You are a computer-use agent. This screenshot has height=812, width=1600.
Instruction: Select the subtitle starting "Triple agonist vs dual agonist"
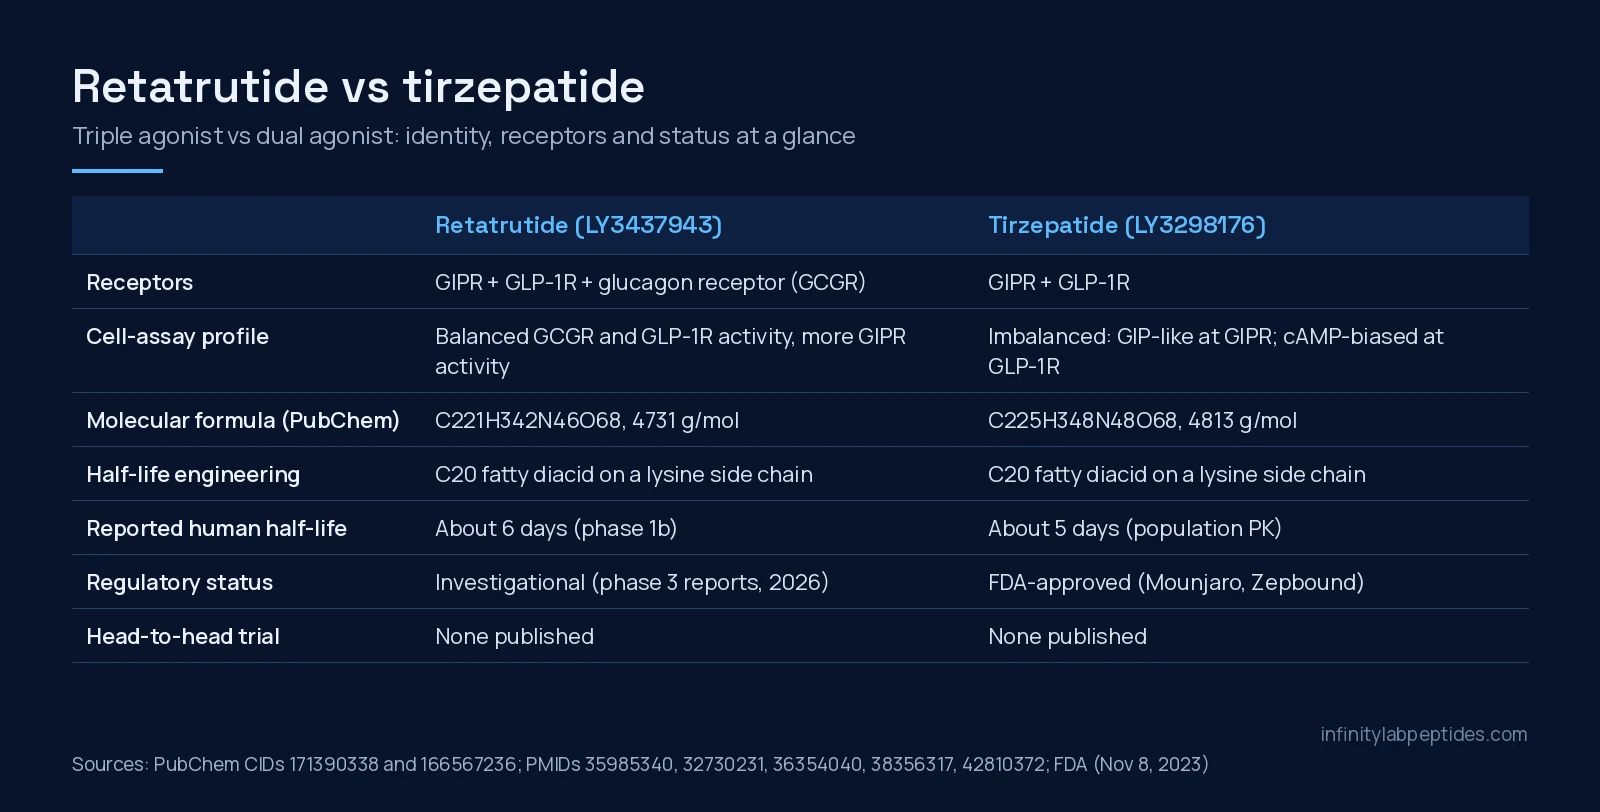[x=464, y=136]
